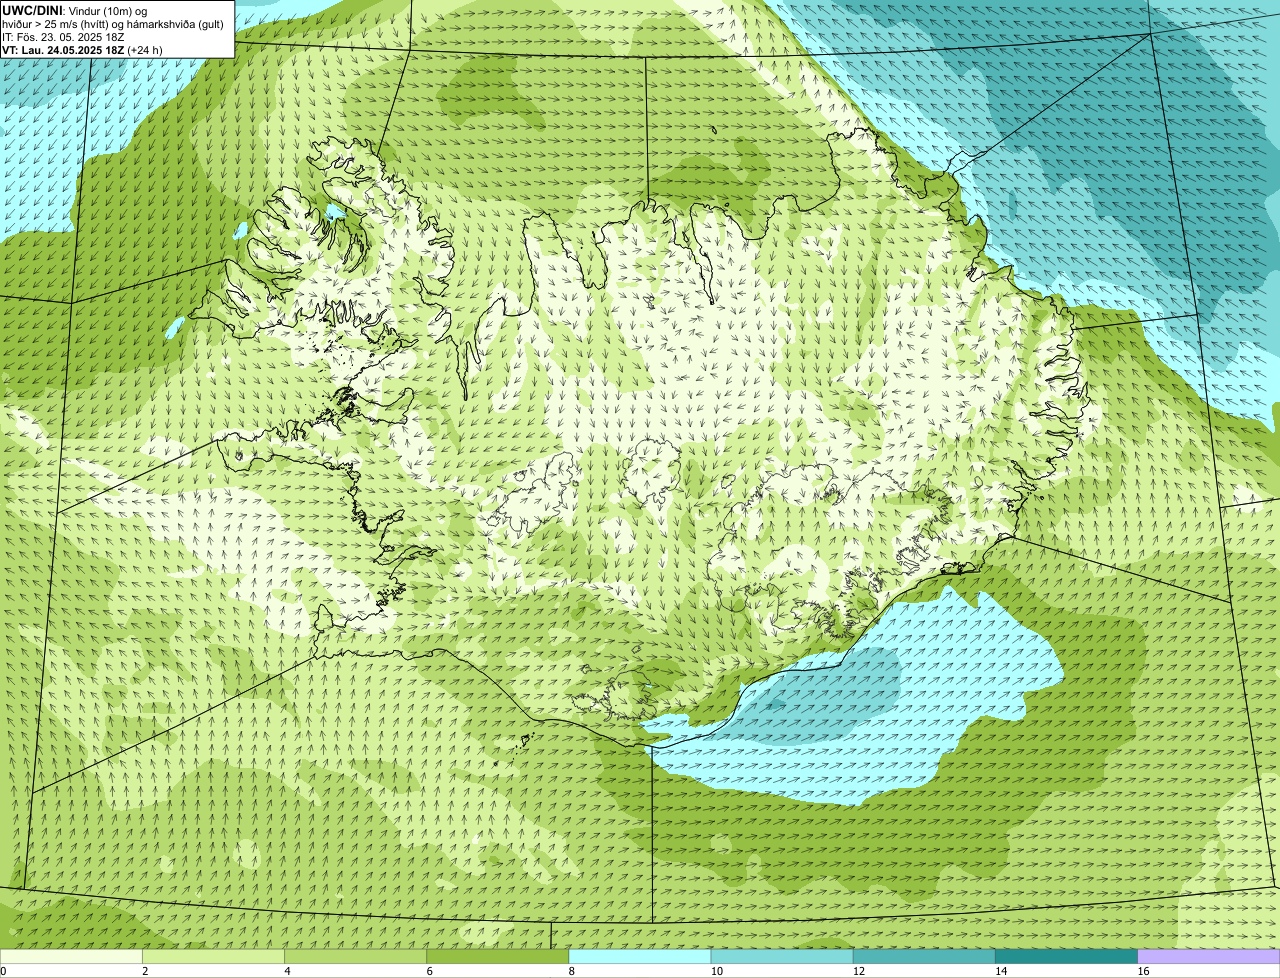Viewport: 1280px width, 978px height.
Task: Click the lavender legend swatch above 16 m/s
Action: [x=1209, y=956]
